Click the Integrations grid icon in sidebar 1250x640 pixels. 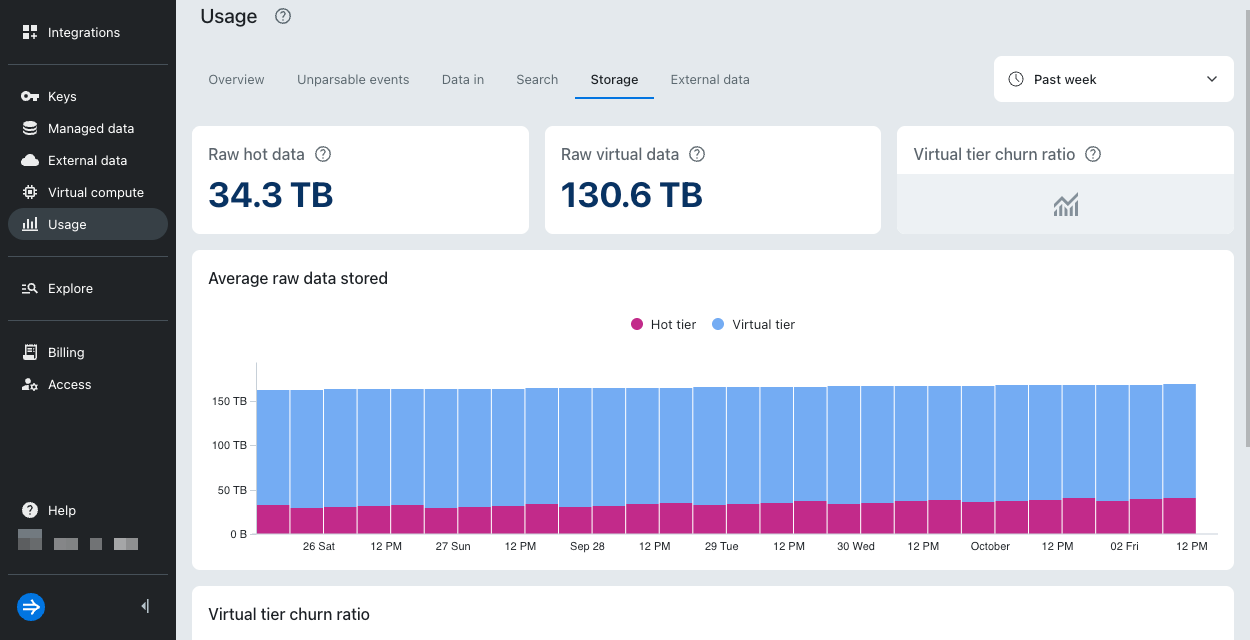(30, 32)
